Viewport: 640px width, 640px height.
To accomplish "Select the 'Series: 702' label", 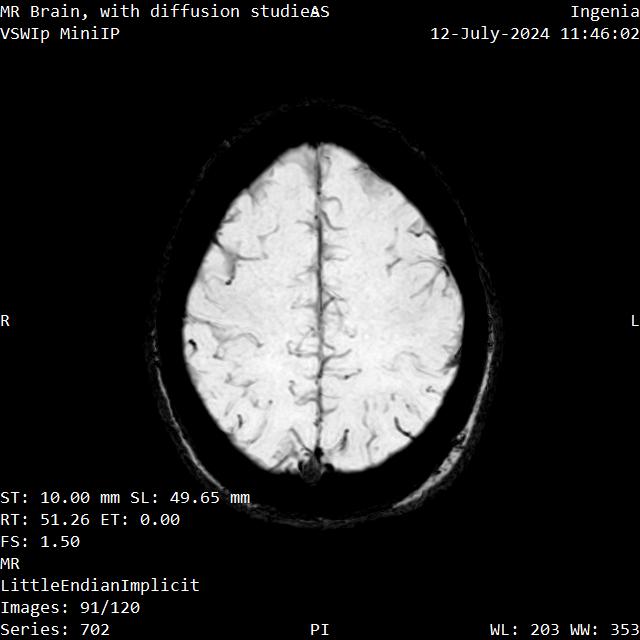I will pyautogui.click(x=55, y=630).
